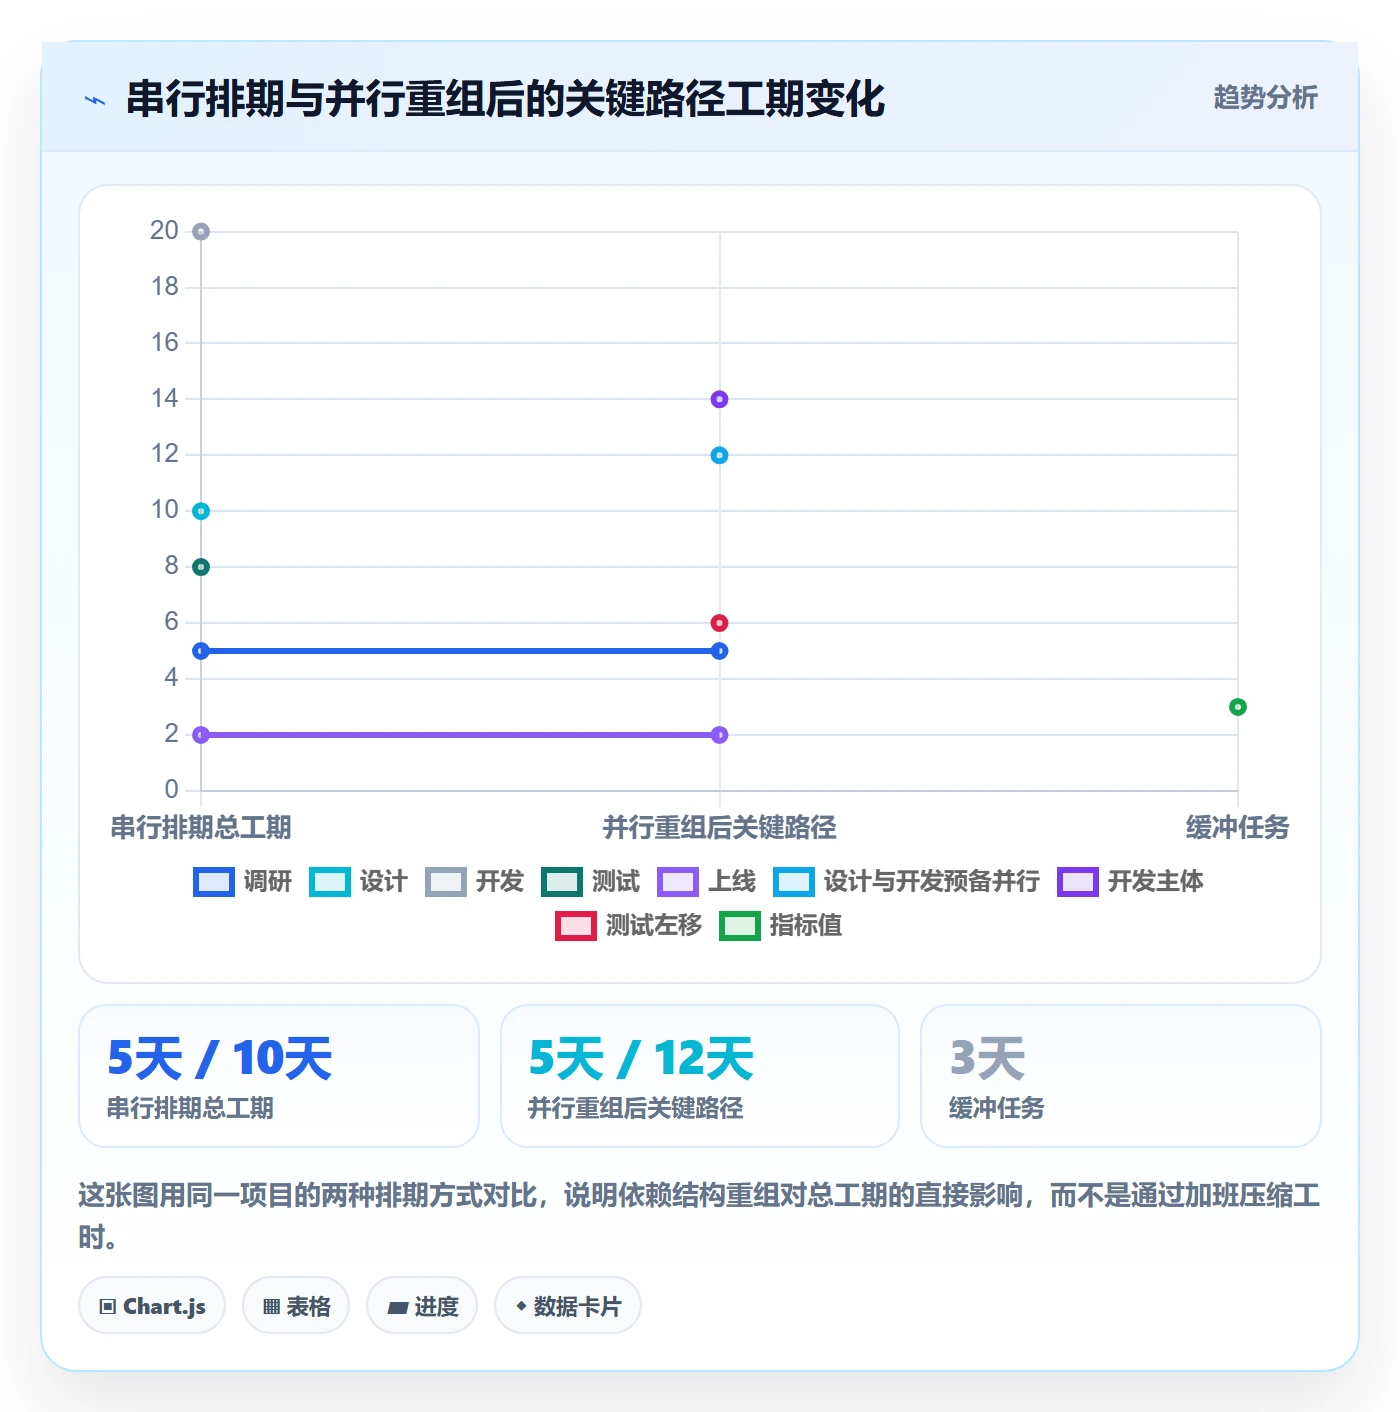Select the Chart.js tag chip
Image resolution: width=1400 pixels, height=1412 pixels.
pos(152,1305)
